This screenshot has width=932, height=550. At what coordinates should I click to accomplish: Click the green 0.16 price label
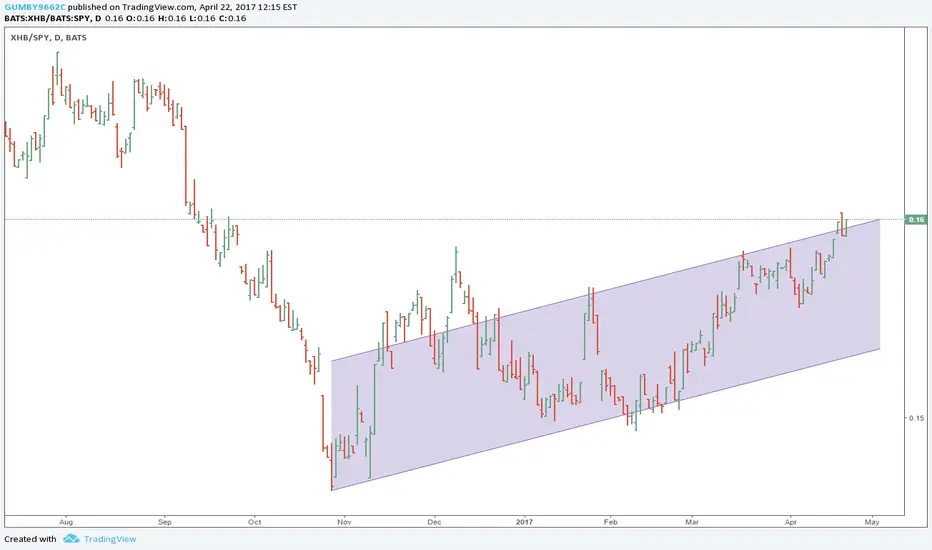coord(916,219)
